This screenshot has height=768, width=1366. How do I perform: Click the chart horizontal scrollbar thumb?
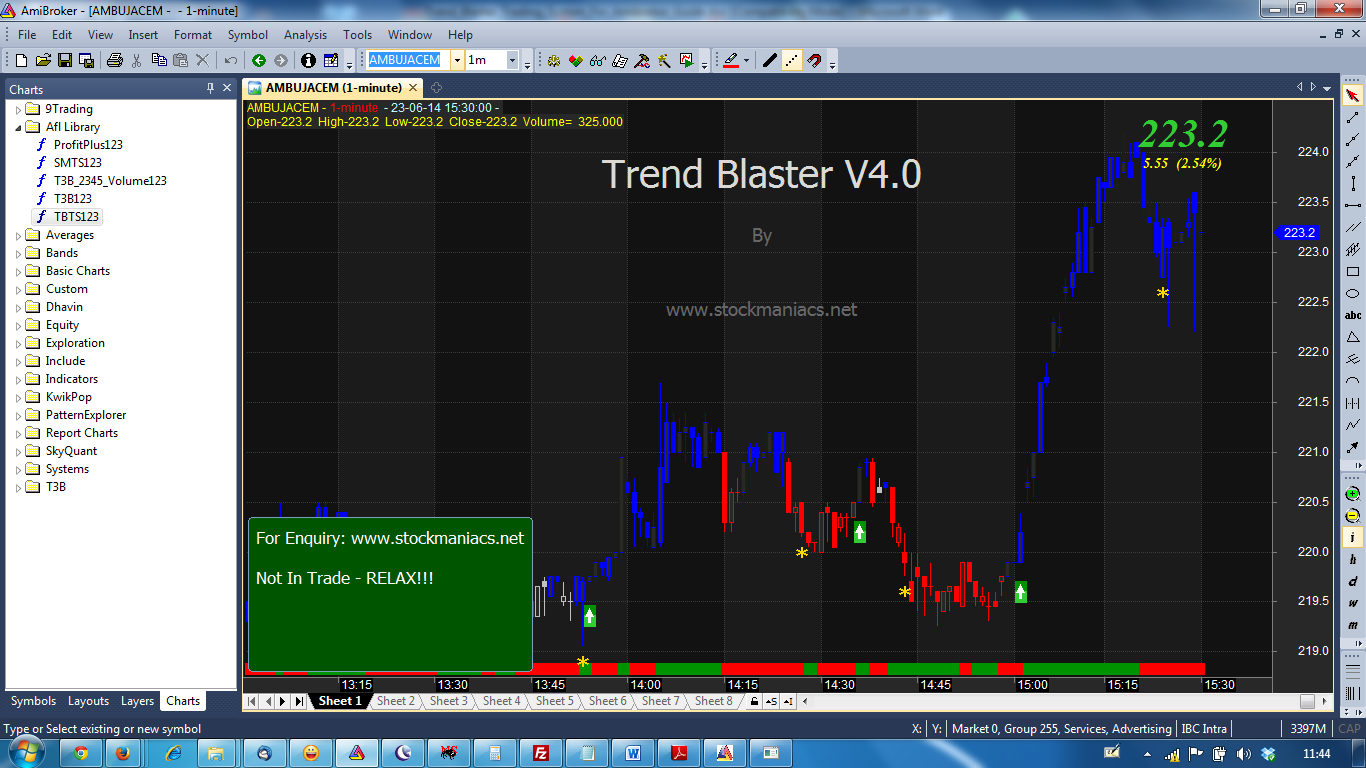pyautogui.click(x=1307, y=702)
